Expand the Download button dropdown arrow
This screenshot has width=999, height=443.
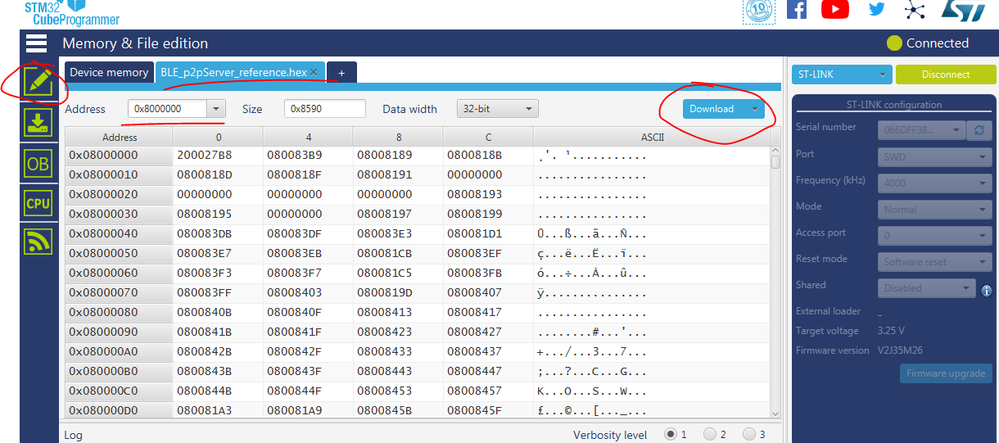coord(755,109)
